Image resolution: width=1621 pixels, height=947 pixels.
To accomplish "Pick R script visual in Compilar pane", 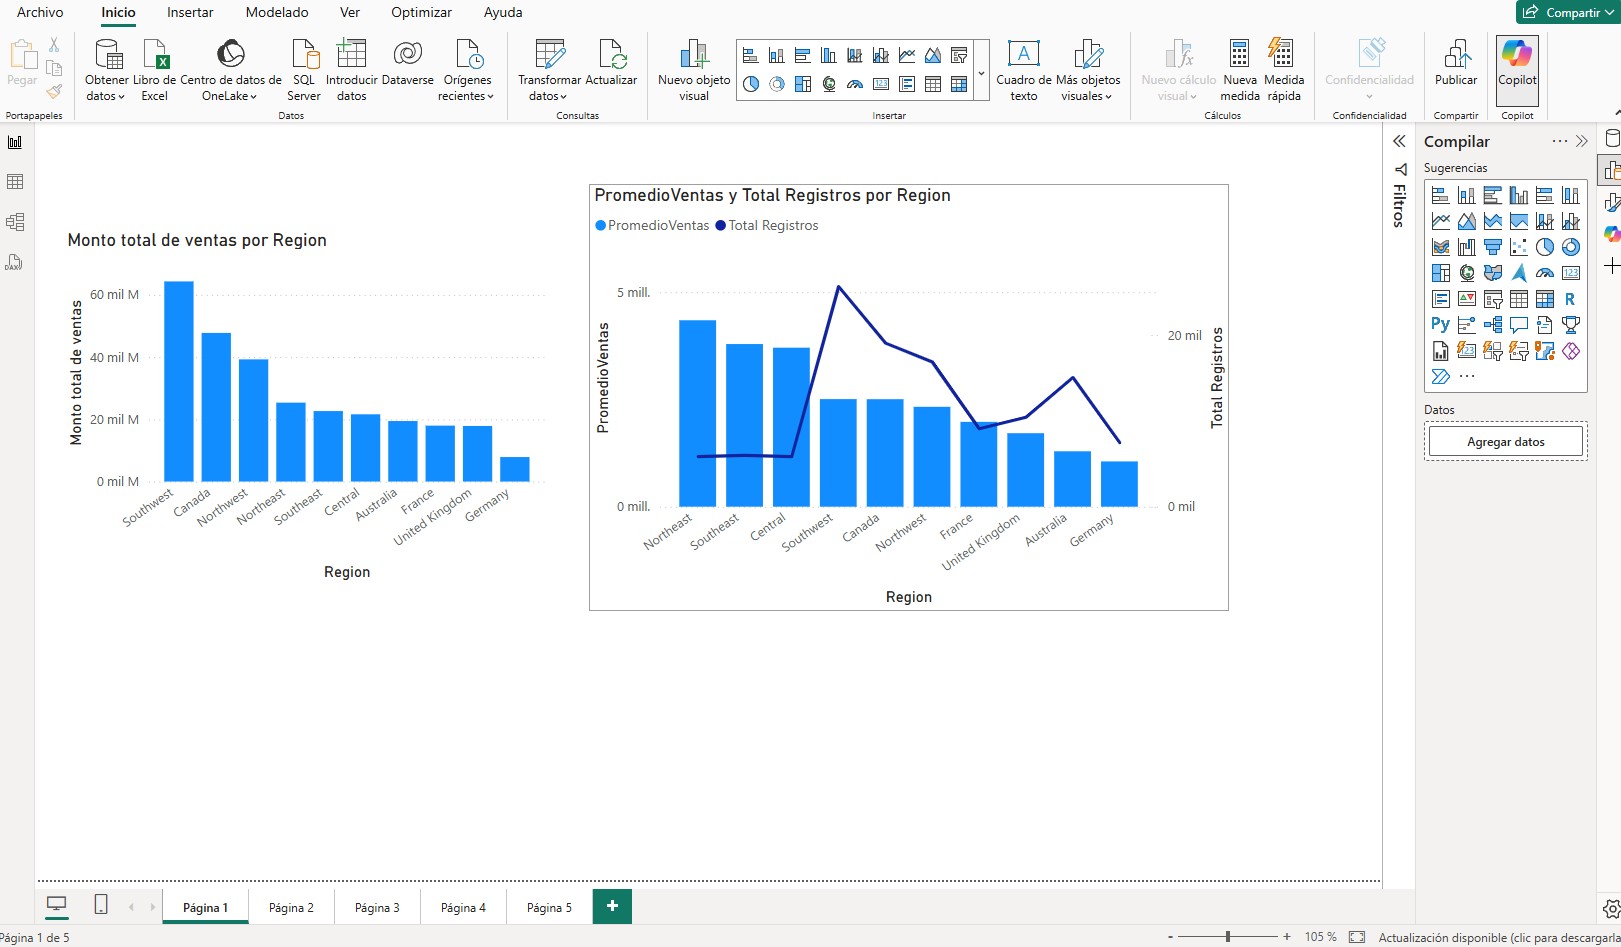I will click(1570, 299).
